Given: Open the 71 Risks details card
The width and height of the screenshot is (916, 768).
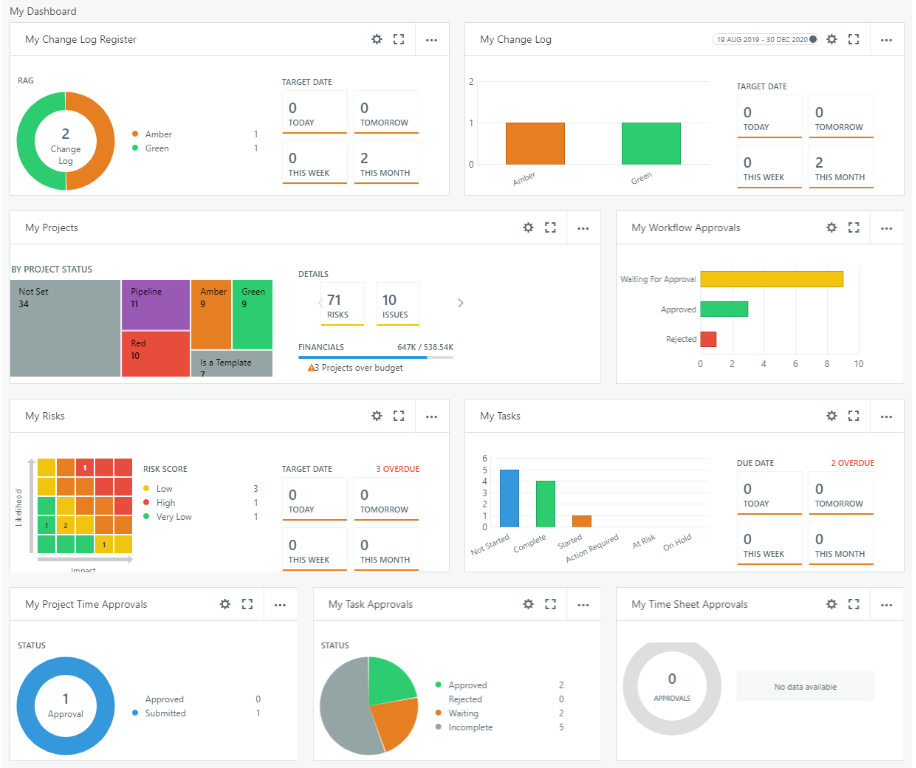Looking at the screenshot, I should 342,304.
